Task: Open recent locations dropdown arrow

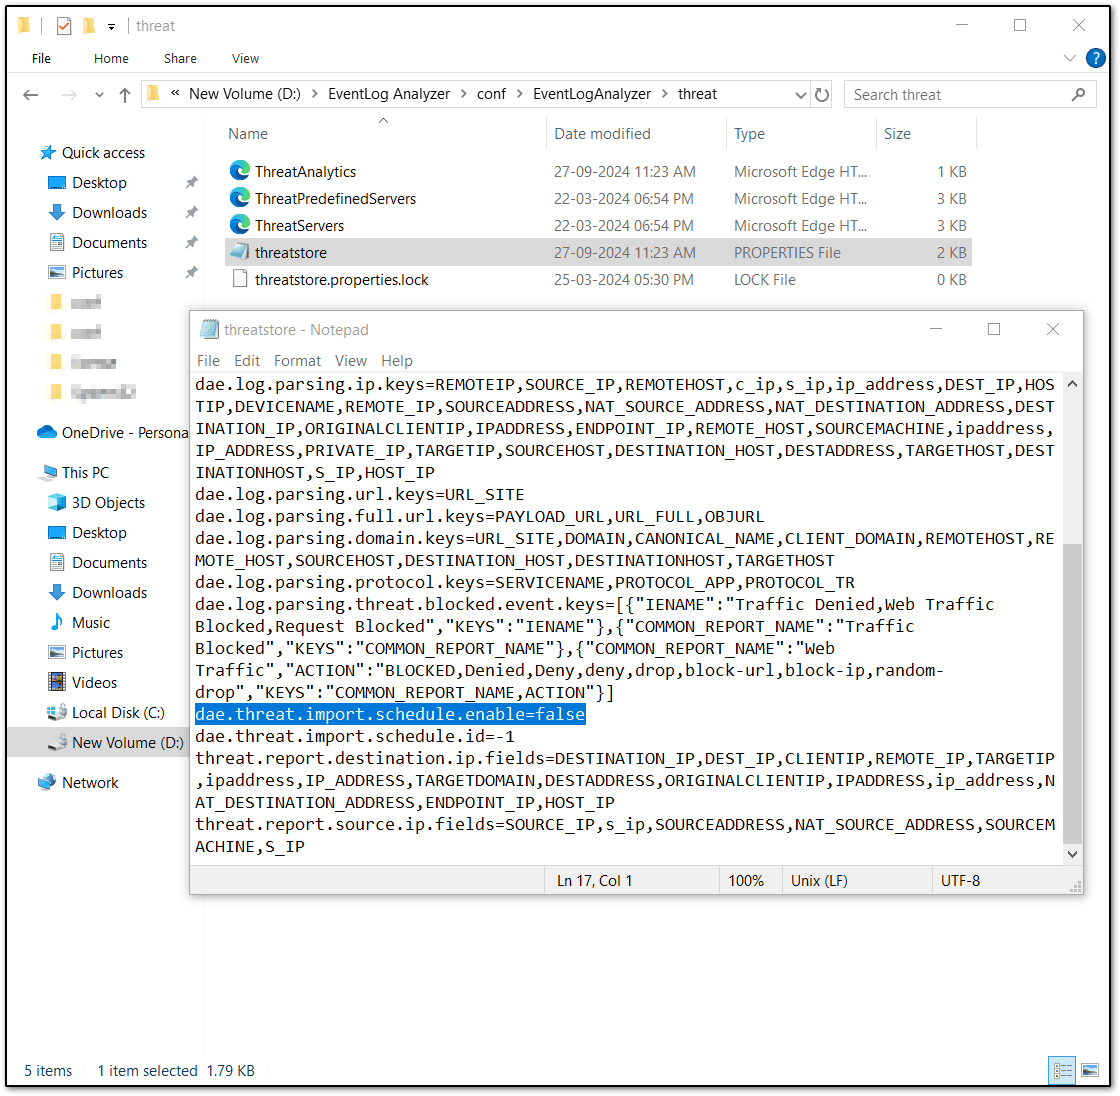Action: (x=99, y=95)
